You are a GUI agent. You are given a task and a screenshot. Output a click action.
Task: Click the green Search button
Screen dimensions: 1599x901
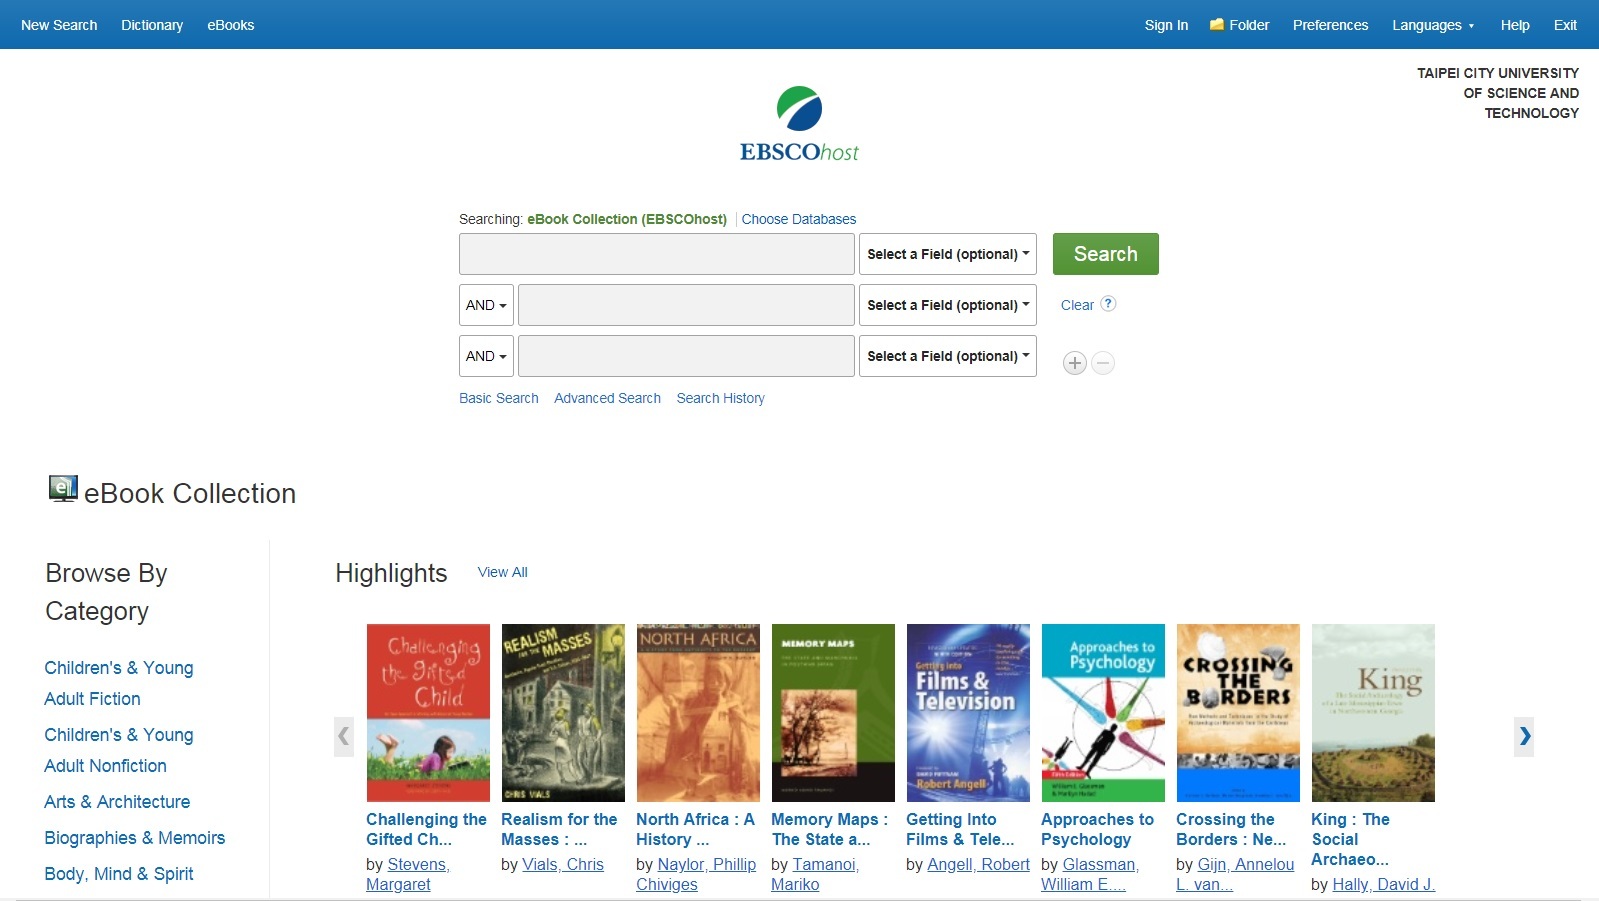[x=1106, y=254]
